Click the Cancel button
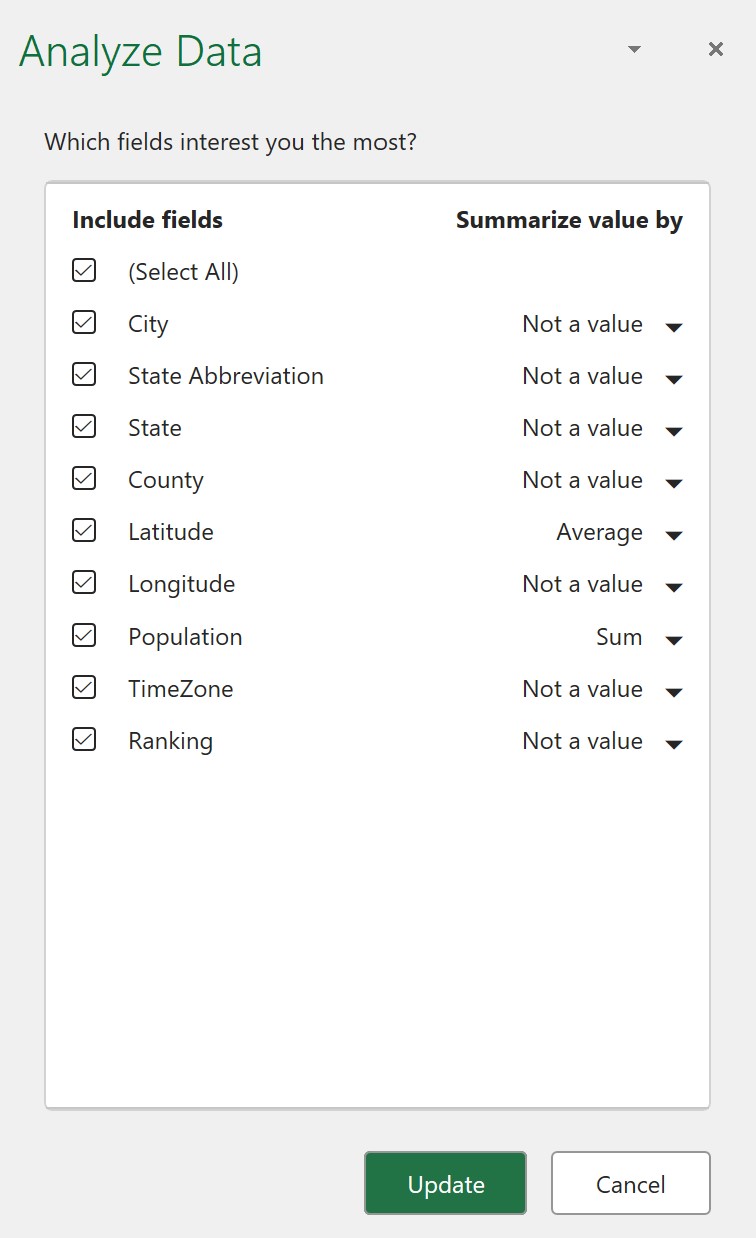Viewport: 756px width, 1238px height. point(630,1183)
